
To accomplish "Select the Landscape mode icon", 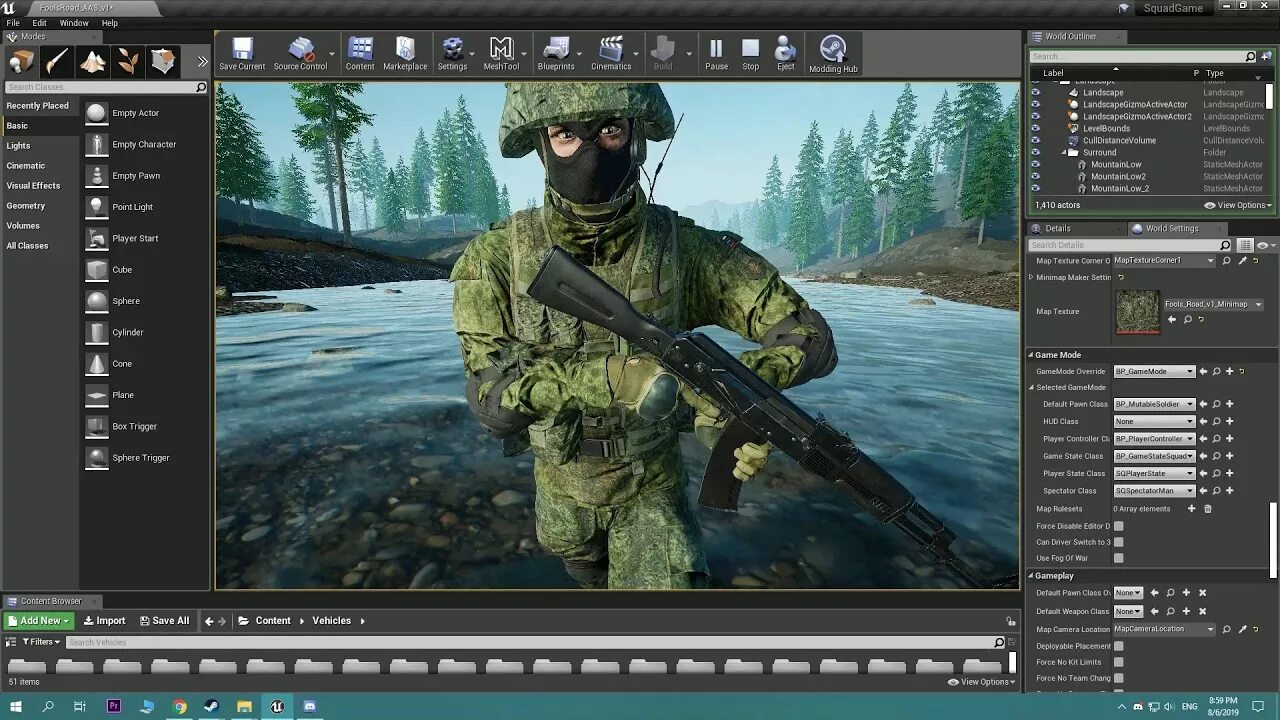I will coord(93,62).
